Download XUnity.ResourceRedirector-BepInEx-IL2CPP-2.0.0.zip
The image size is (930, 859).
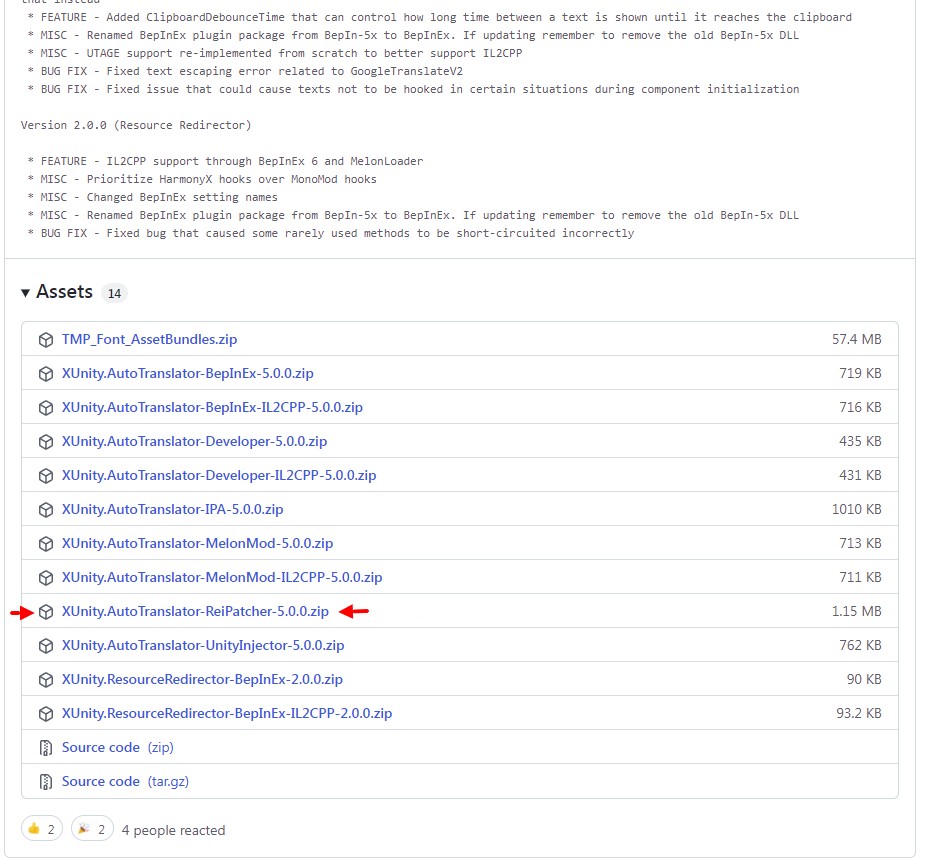(x=227, y=713)
